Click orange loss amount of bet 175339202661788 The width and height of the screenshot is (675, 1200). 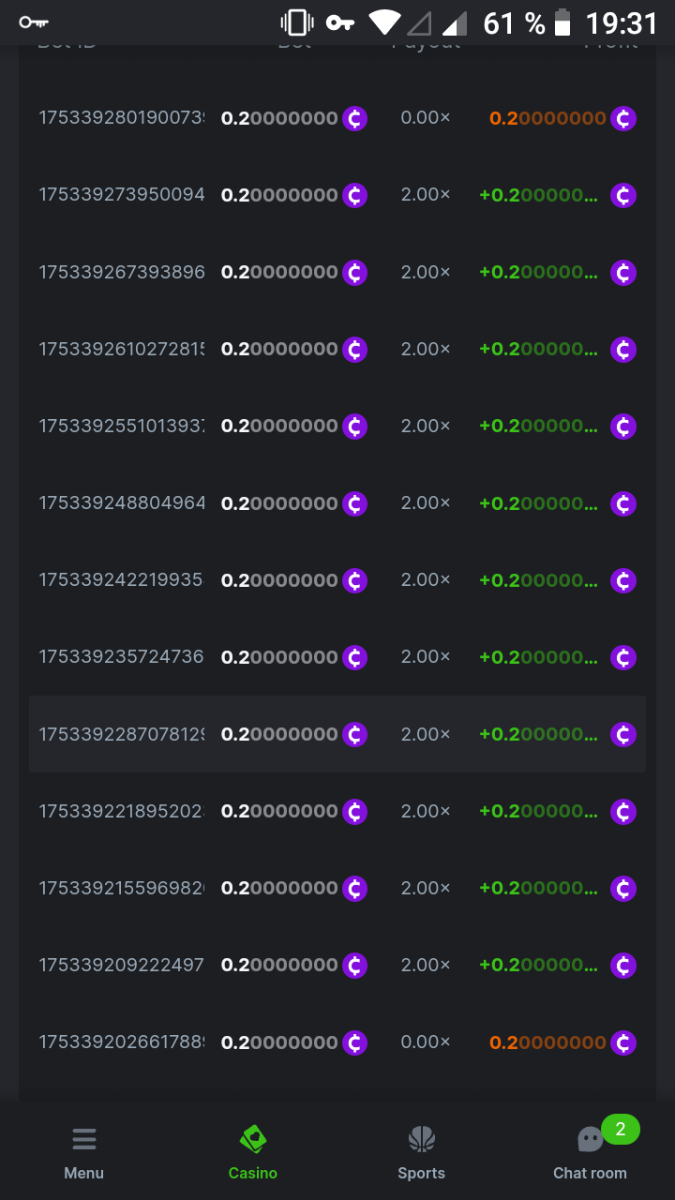[547, 1043]
